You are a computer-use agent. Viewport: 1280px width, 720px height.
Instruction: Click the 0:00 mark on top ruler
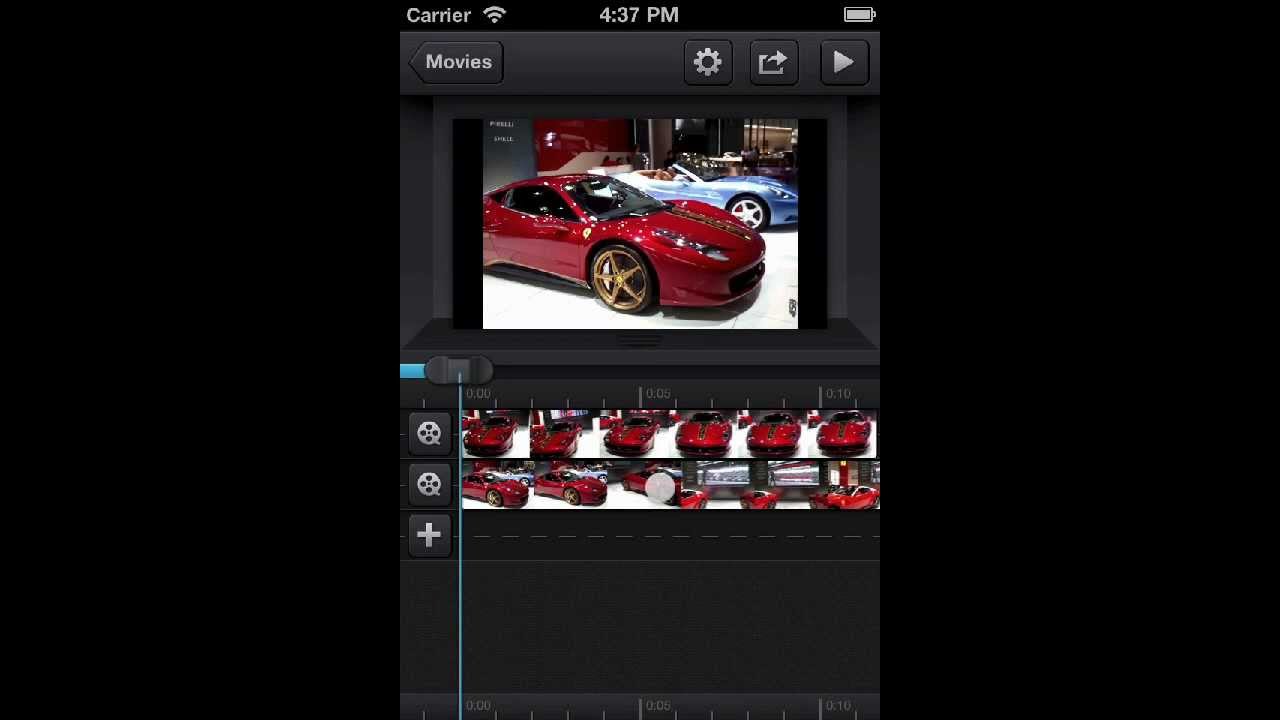pyautogui.click(x=478, y=394)
